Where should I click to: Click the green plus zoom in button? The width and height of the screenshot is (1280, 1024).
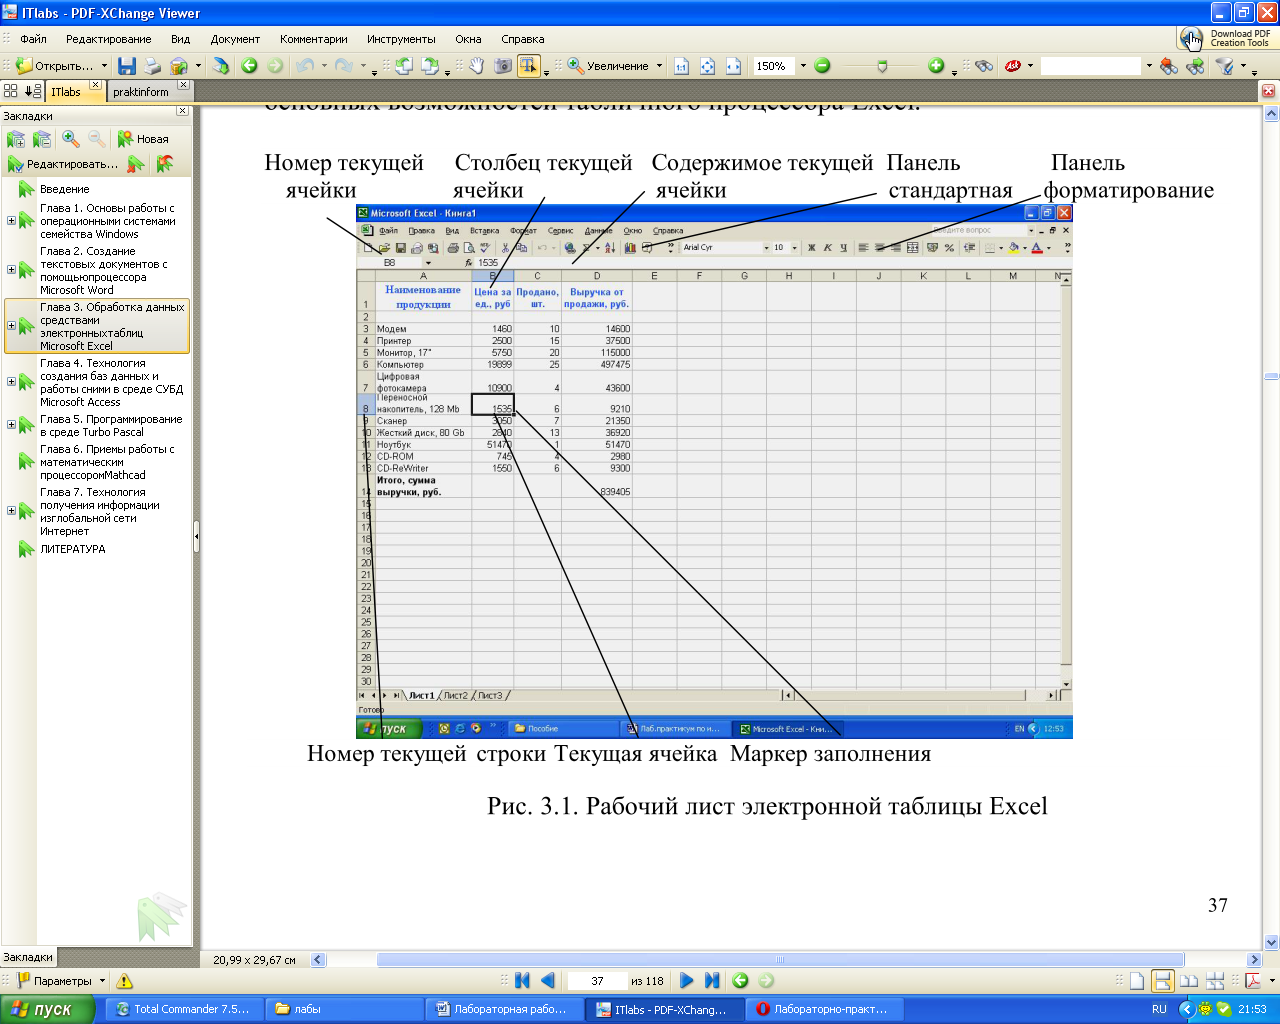[936, 66]
